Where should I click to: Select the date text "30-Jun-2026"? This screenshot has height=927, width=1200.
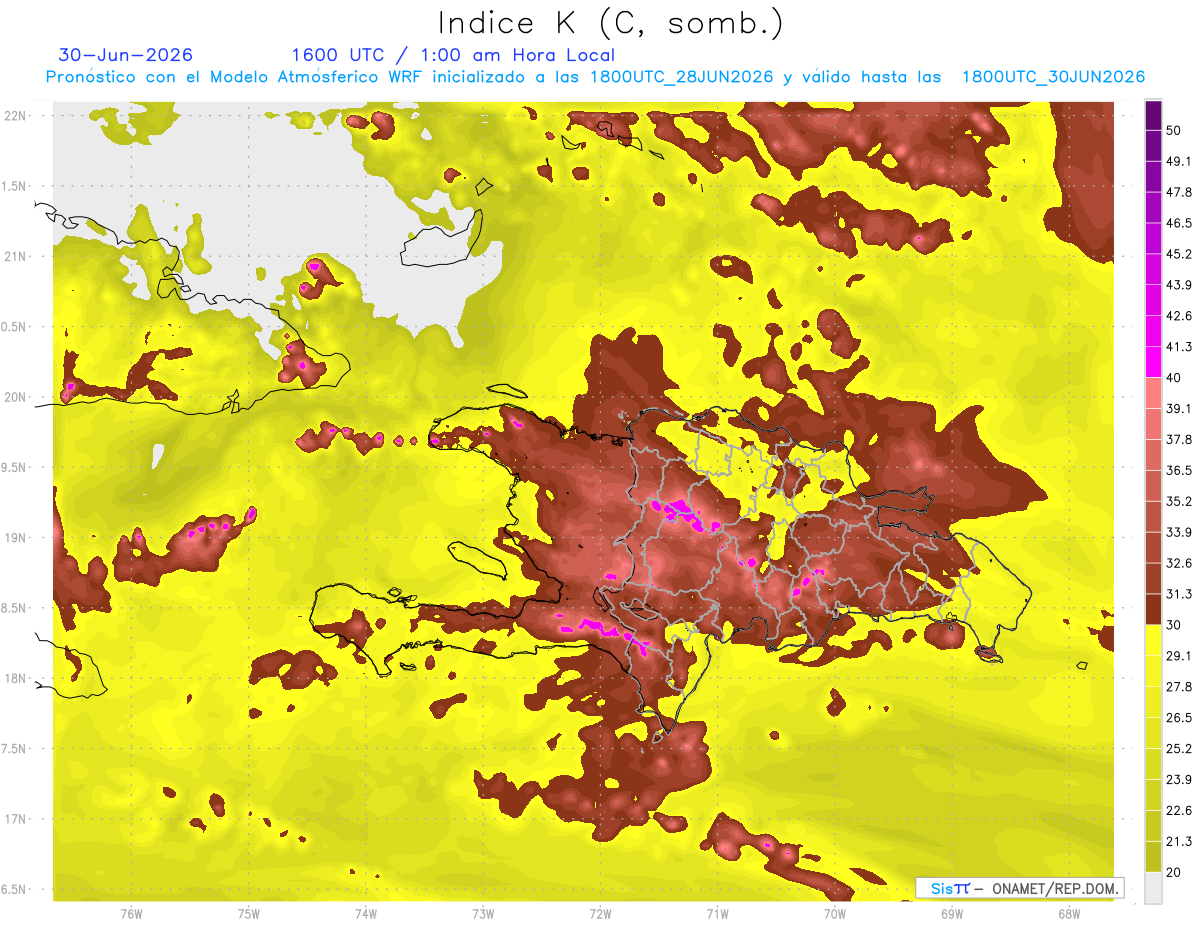(126, 55)
